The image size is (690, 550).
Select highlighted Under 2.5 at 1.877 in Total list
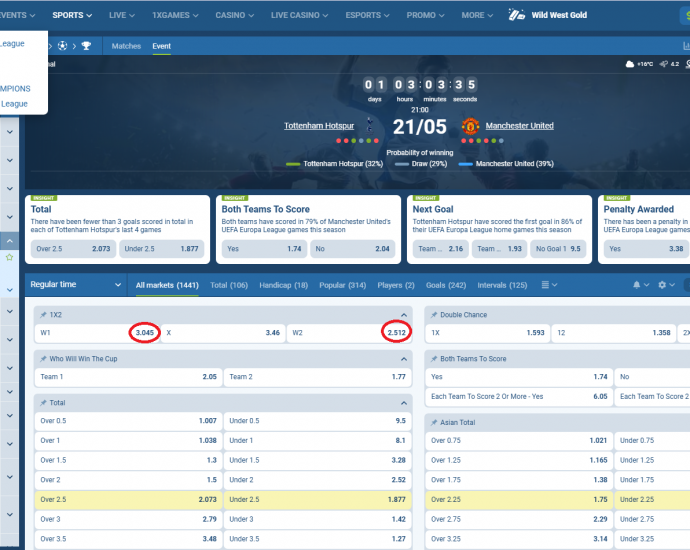pyautogui.click(x=318, y=499)
